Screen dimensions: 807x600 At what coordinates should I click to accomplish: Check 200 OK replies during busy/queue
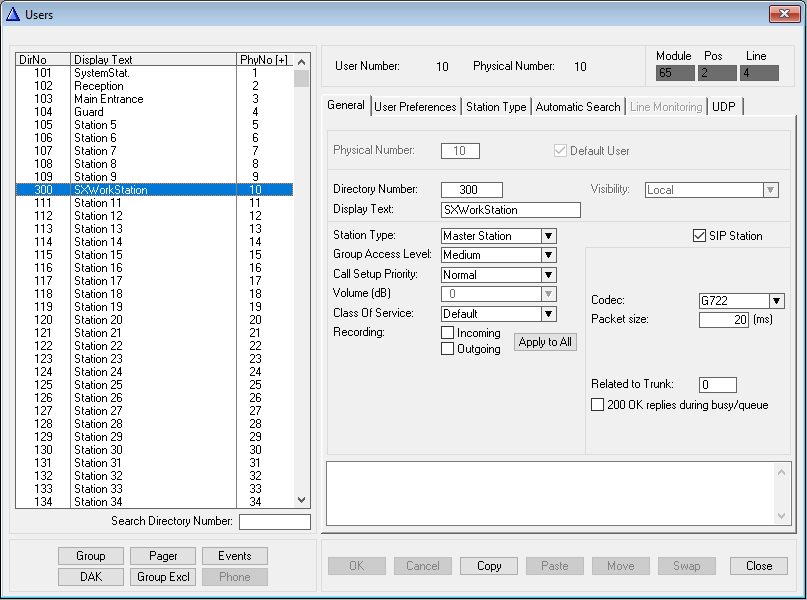click(x=598, y=405)
